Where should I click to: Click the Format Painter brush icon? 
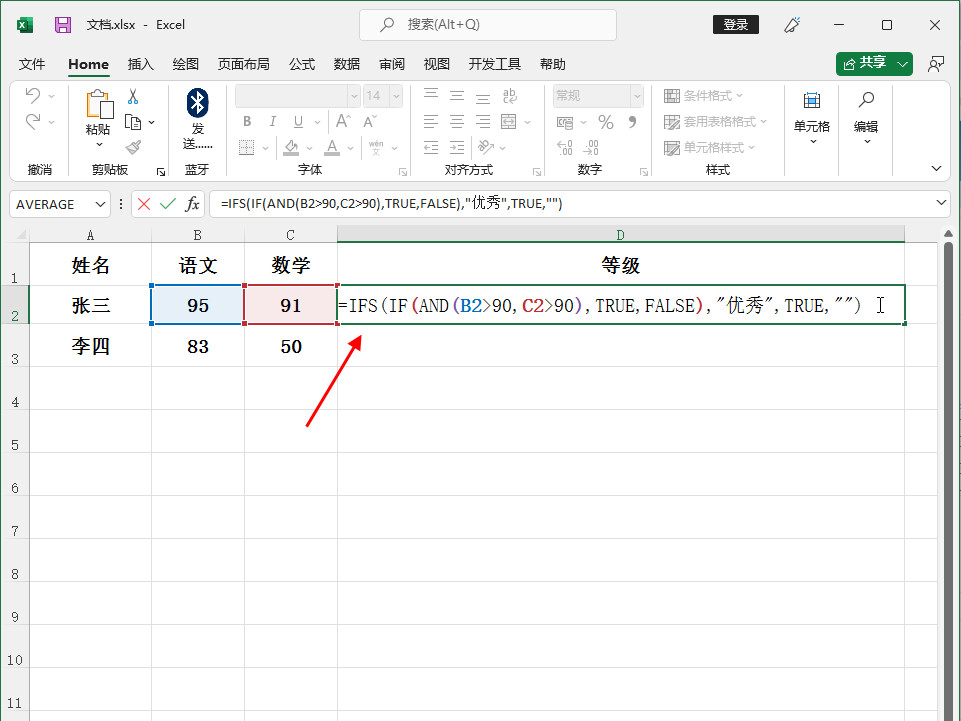pos(133,147)
